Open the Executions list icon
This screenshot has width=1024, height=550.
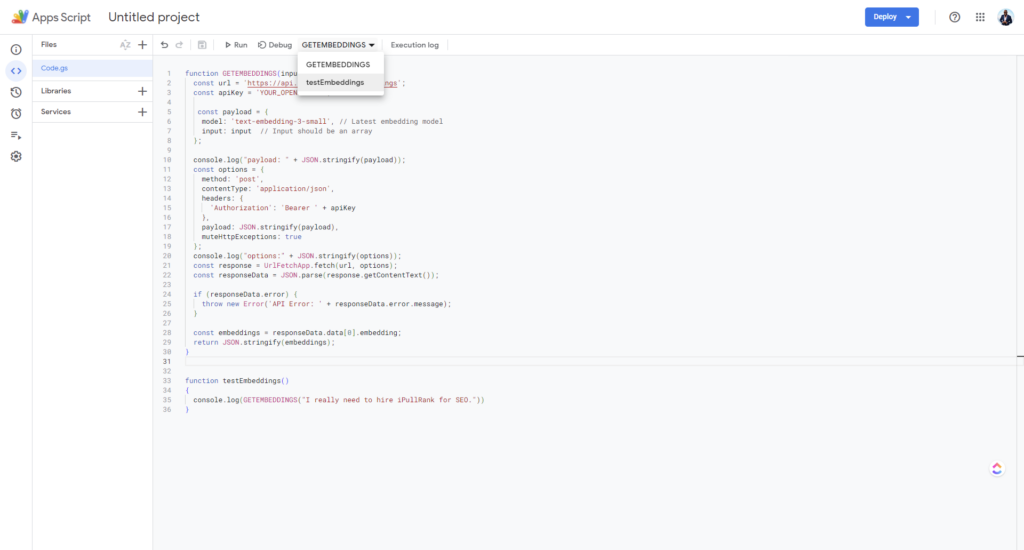pos(16,135)
